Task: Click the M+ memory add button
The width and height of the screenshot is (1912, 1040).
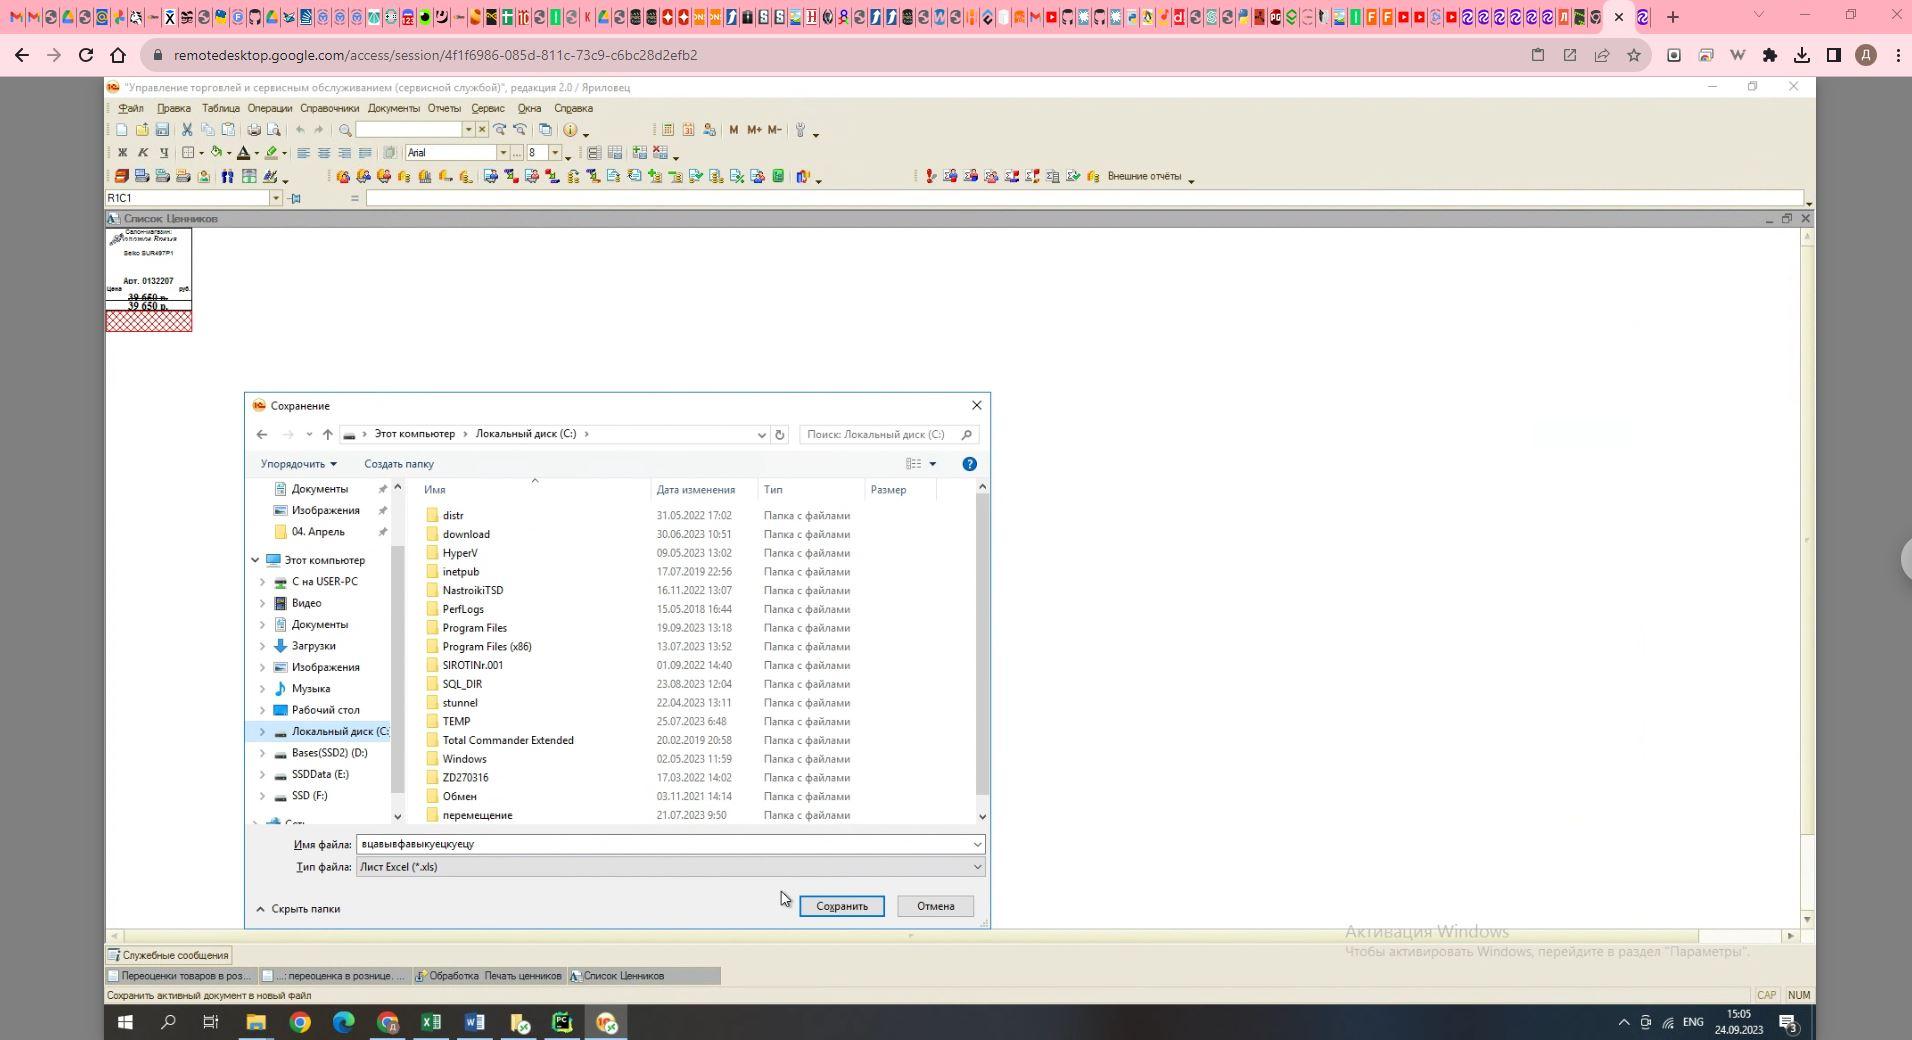Action: point(754,130)
